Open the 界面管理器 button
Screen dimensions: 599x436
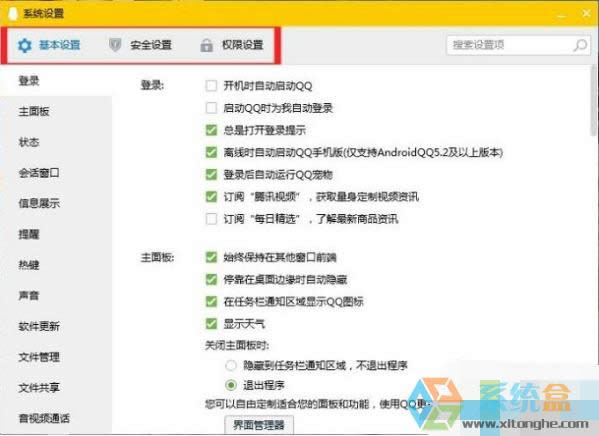(x=259, y=425)
